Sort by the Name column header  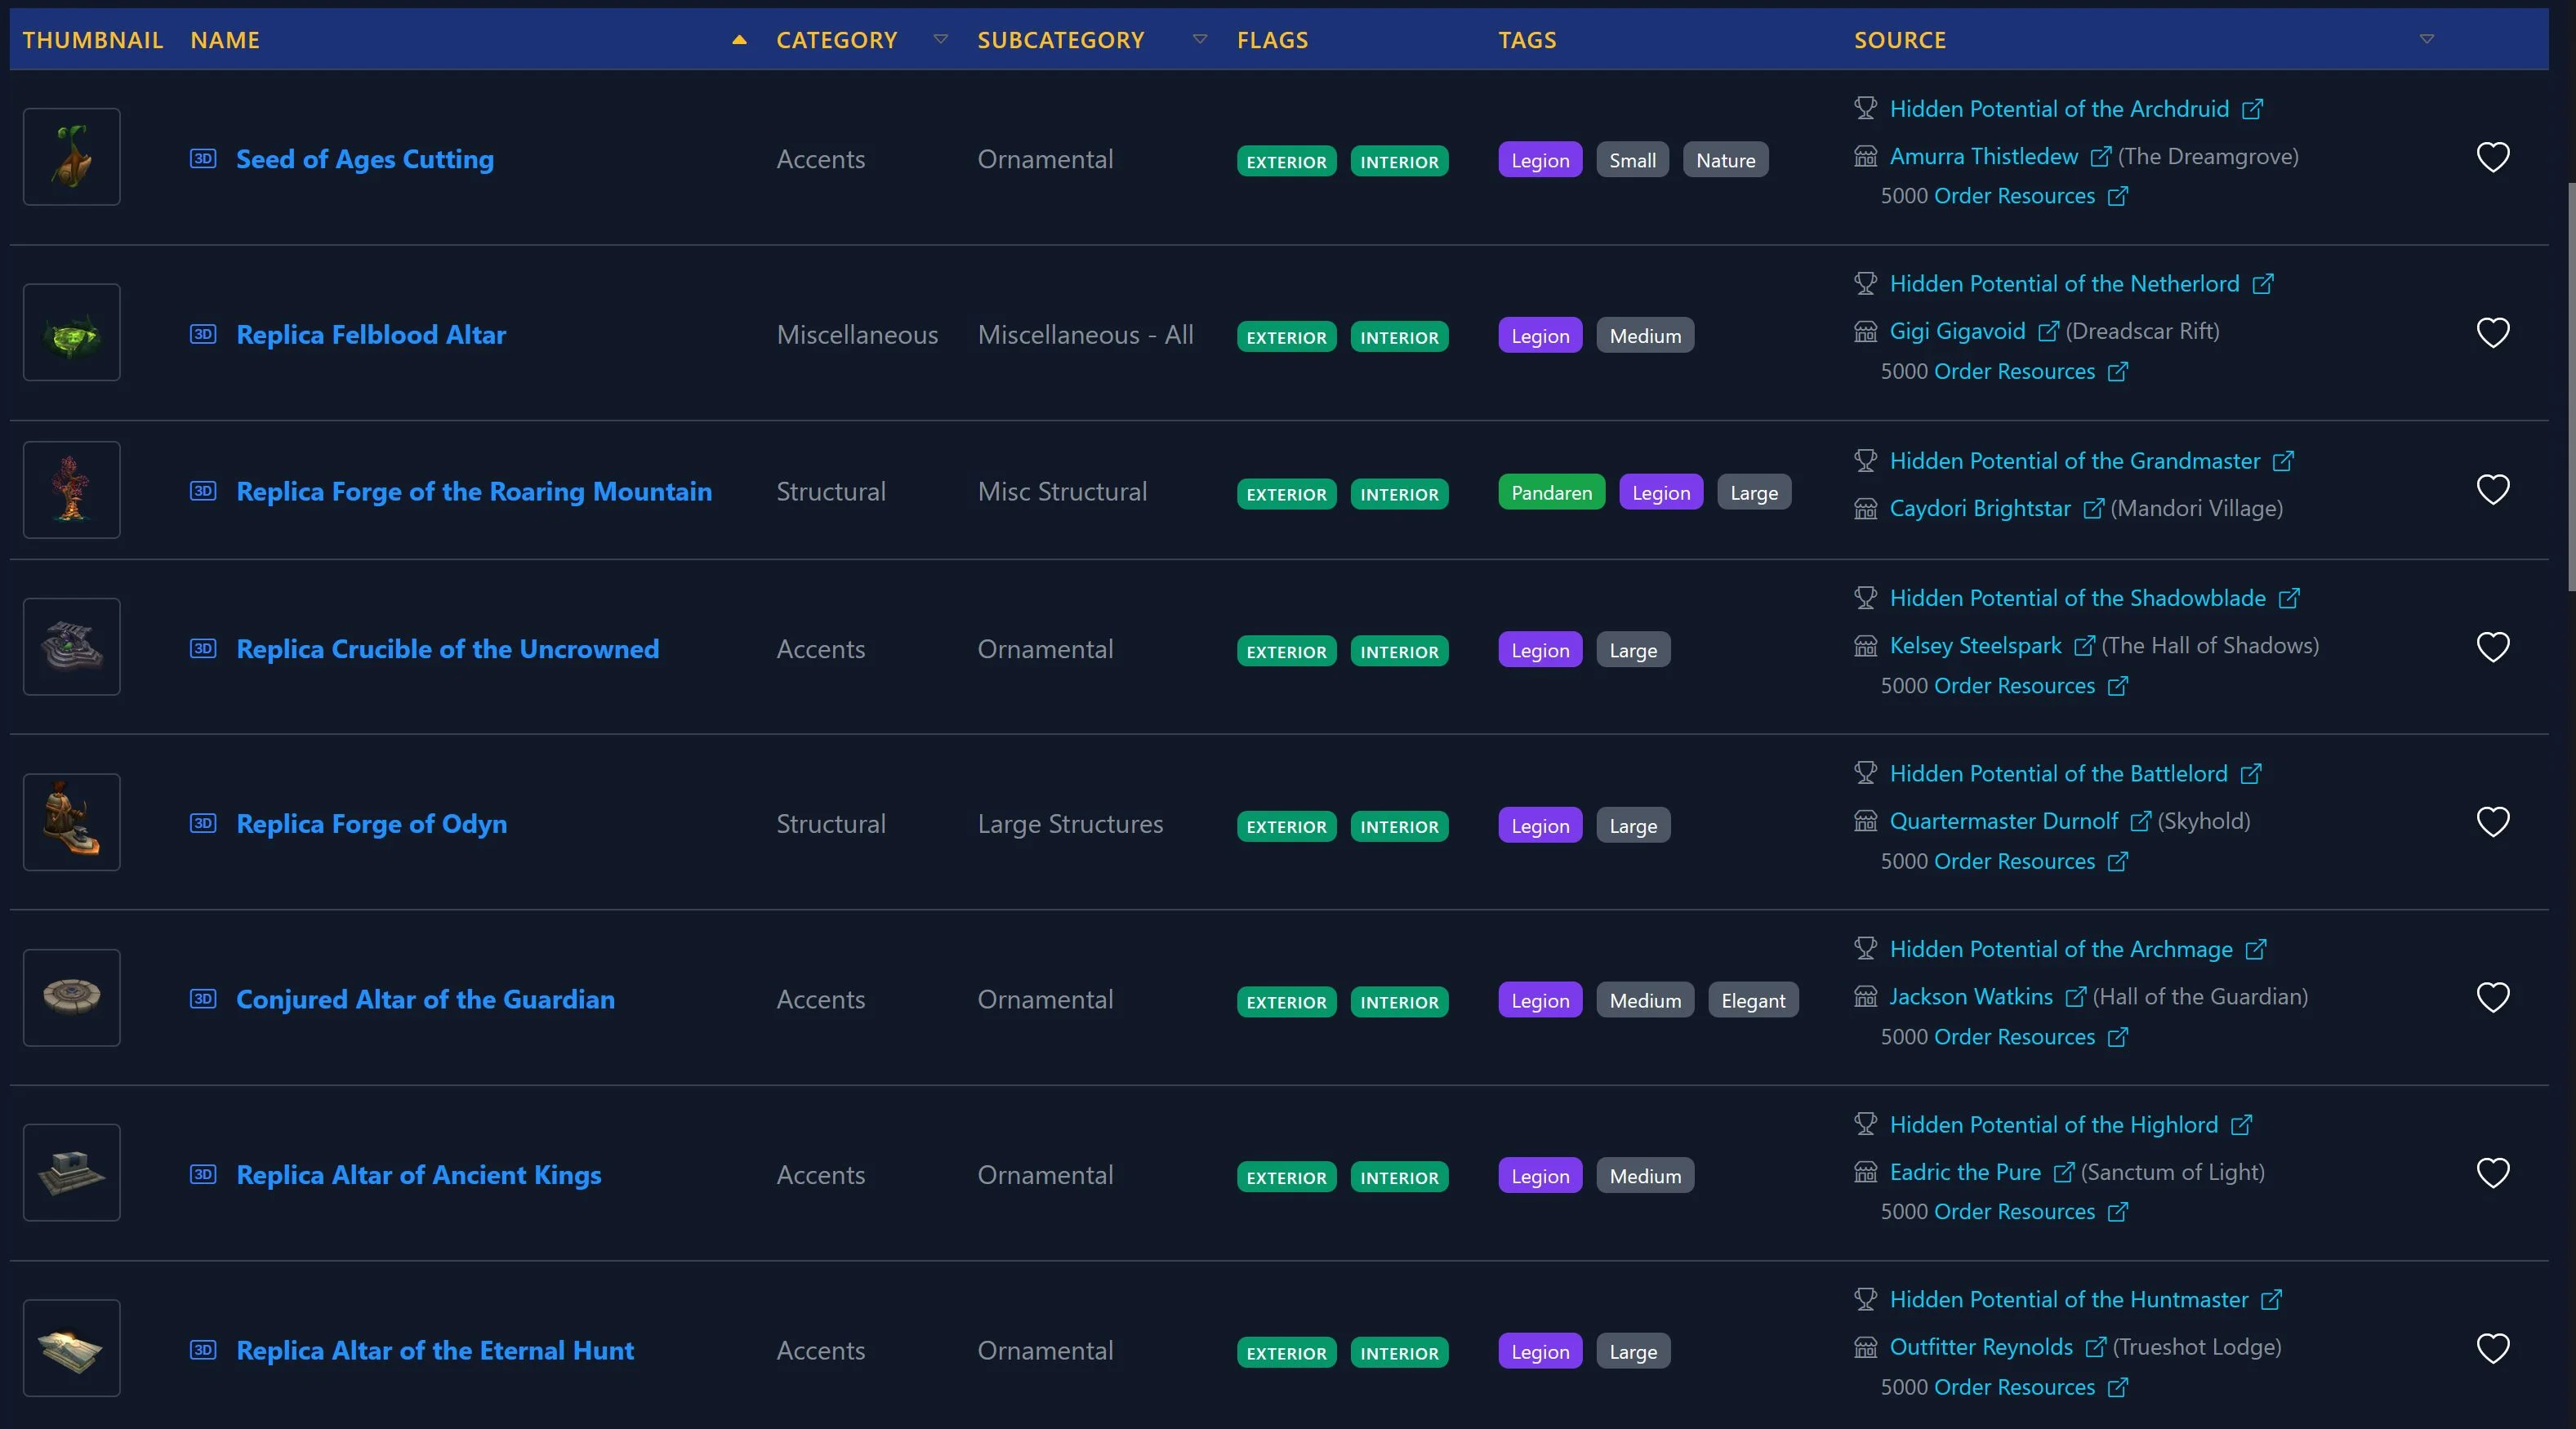[x=225, y=40]
